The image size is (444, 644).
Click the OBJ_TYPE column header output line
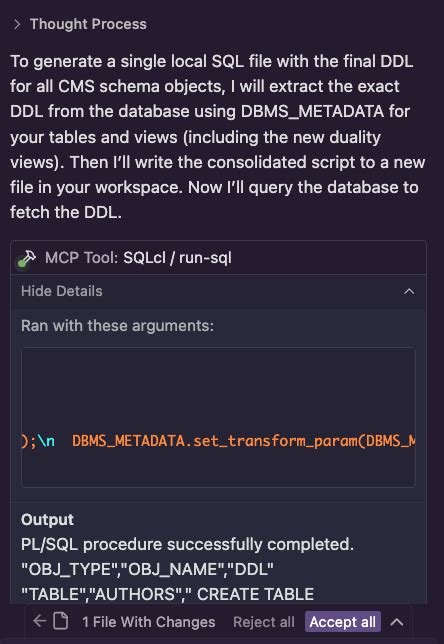coord(147,569)
